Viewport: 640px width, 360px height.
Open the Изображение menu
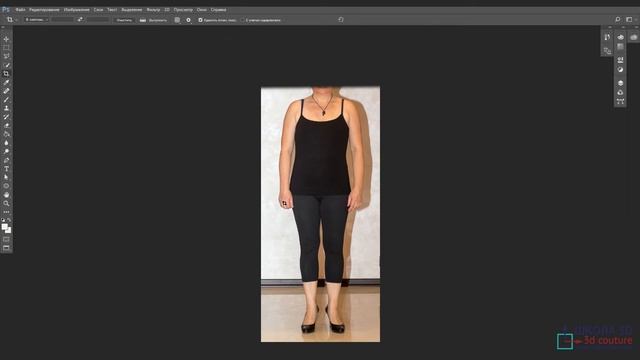76,9
